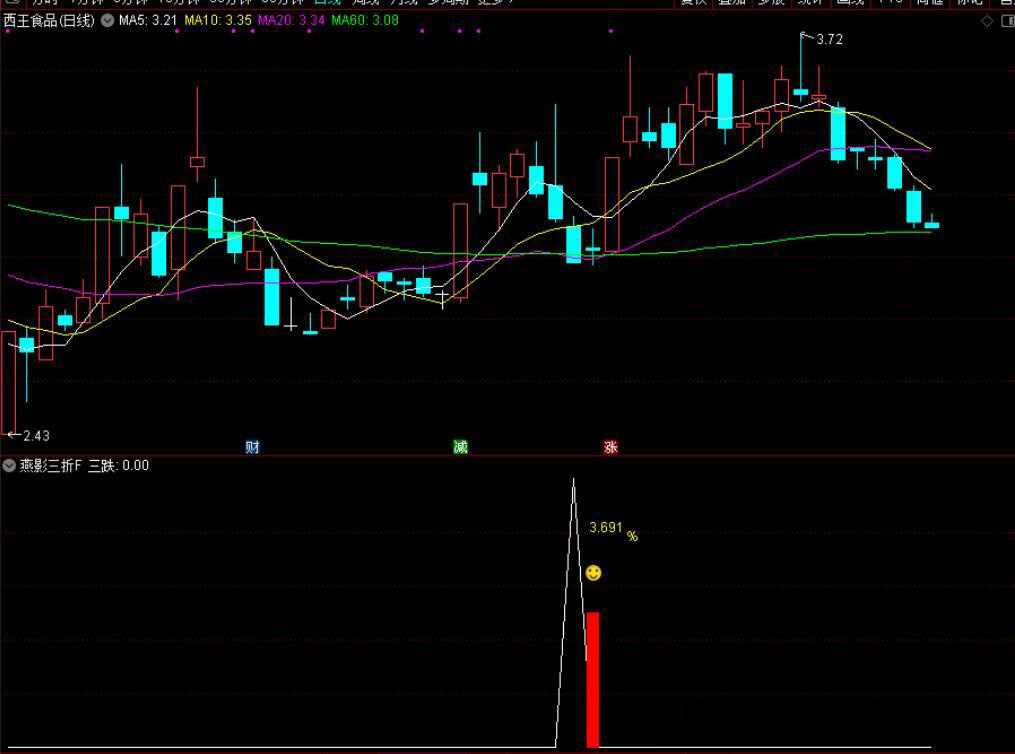Click the yellow smiley face signal icon
Viewport: 1015px width, 754px height.
click(x=593, y=573)
